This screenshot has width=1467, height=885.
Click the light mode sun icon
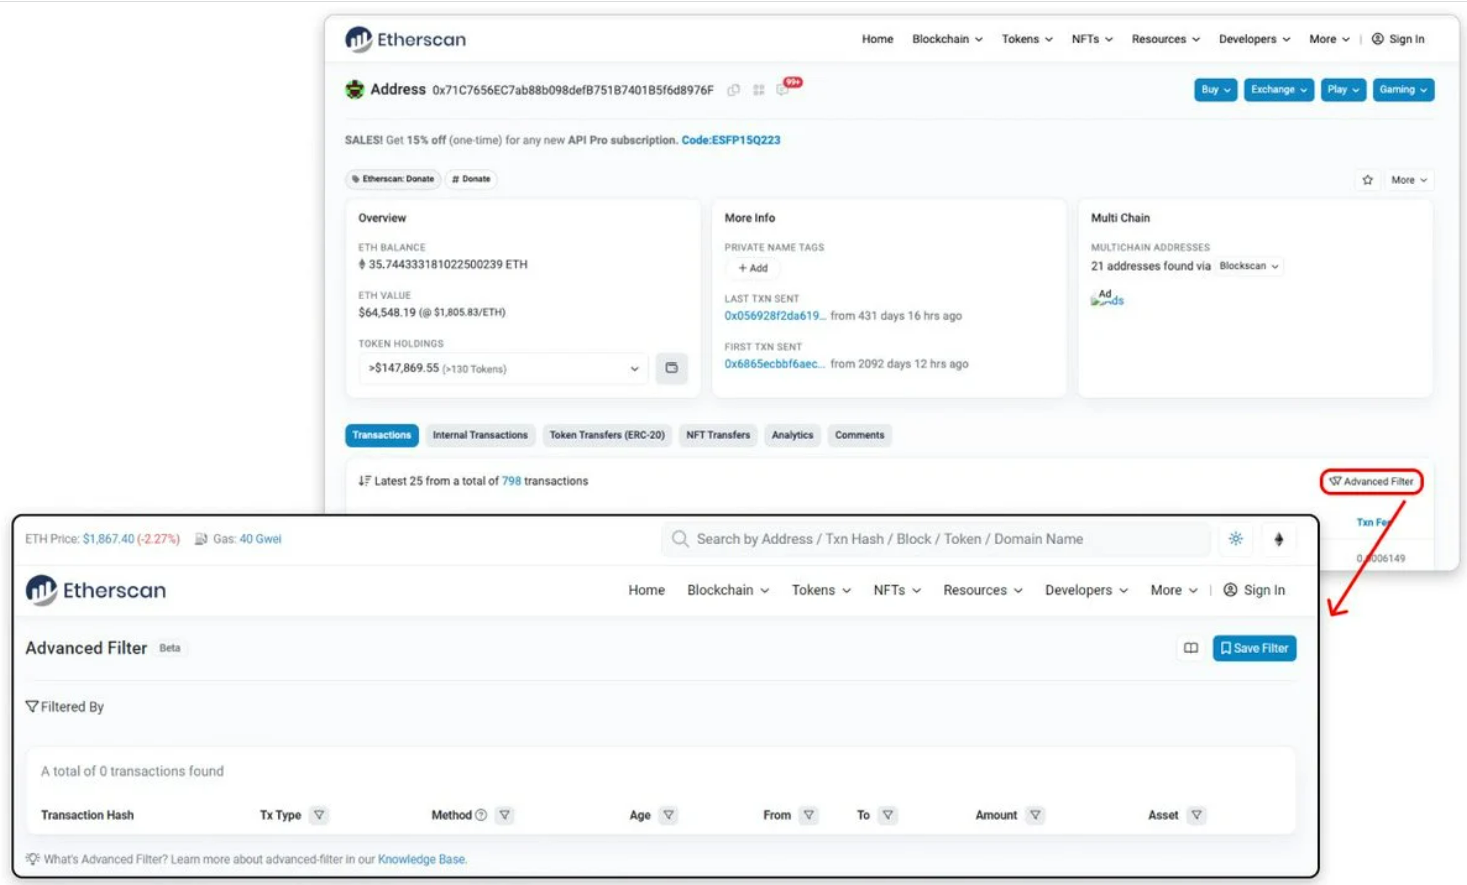coord(1236,539)
